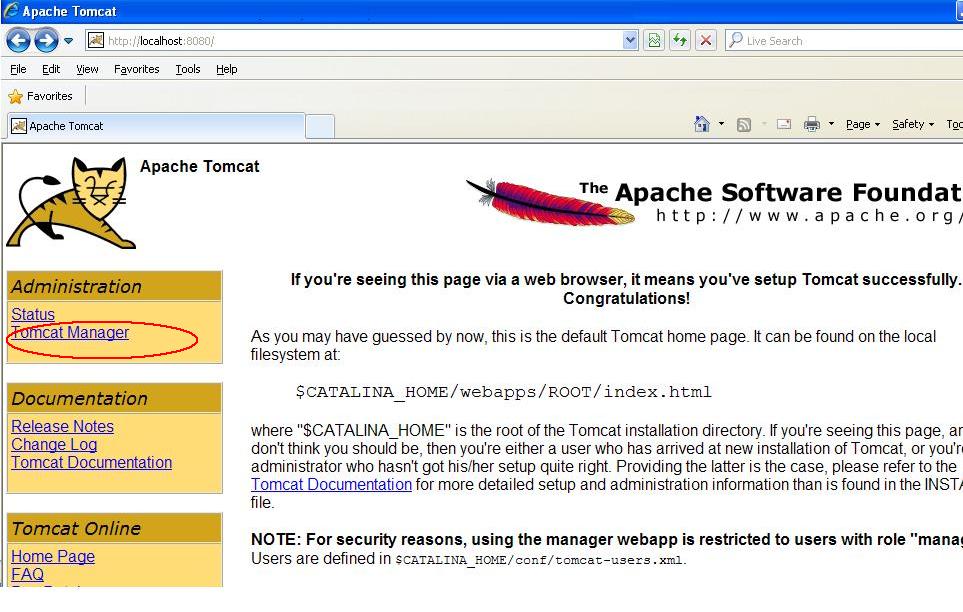Click the Home icon in command bar
This screenshot has width=963, height=612.
701,124
